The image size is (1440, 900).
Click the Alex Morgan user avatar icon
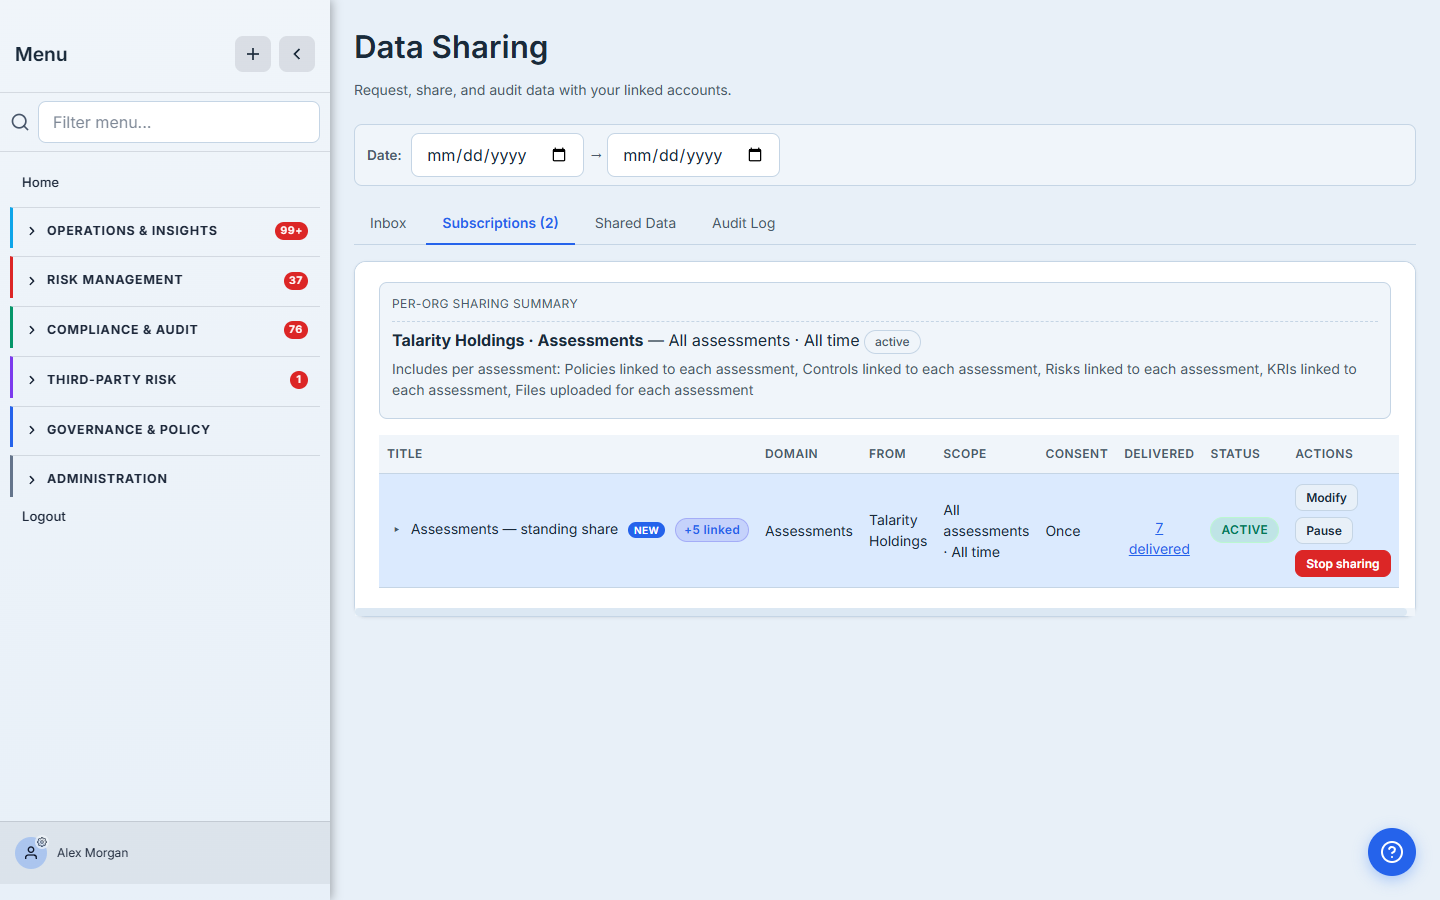pos(31,853)
